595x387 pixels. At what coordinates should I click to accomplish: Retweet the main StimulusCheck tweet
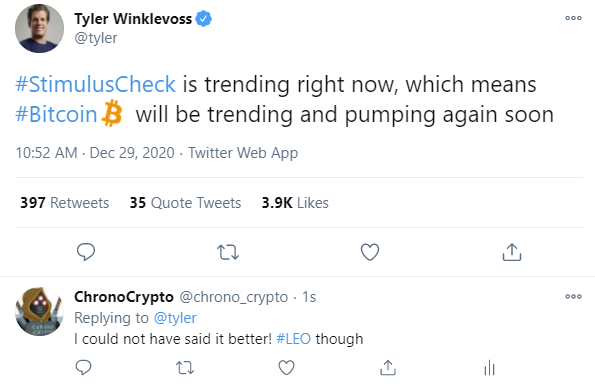[x=228, y=252]
